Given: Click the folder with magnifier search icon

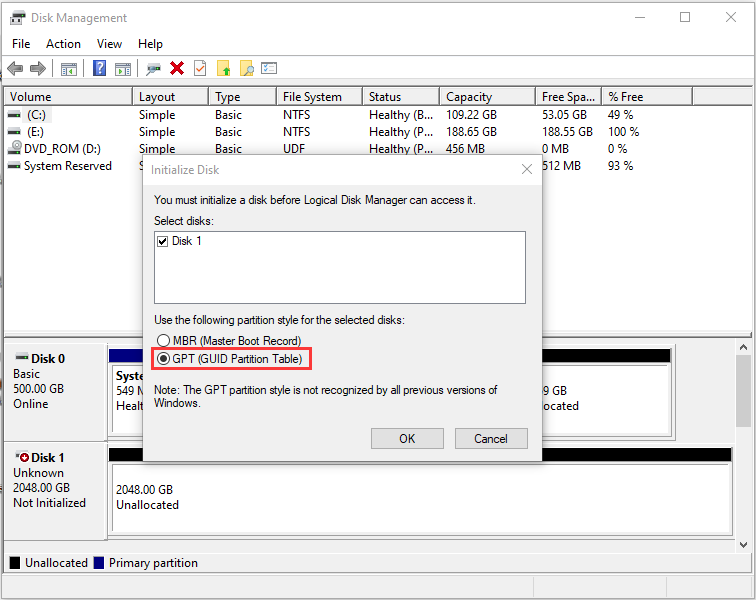Looking at the screenshot, I should pyautogui.click(x=246, y=68).
